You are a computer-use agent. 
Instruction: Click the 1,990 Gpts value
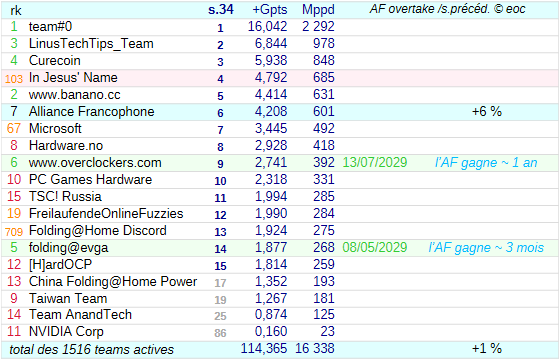pyautogui.click(x=271, y=214)
